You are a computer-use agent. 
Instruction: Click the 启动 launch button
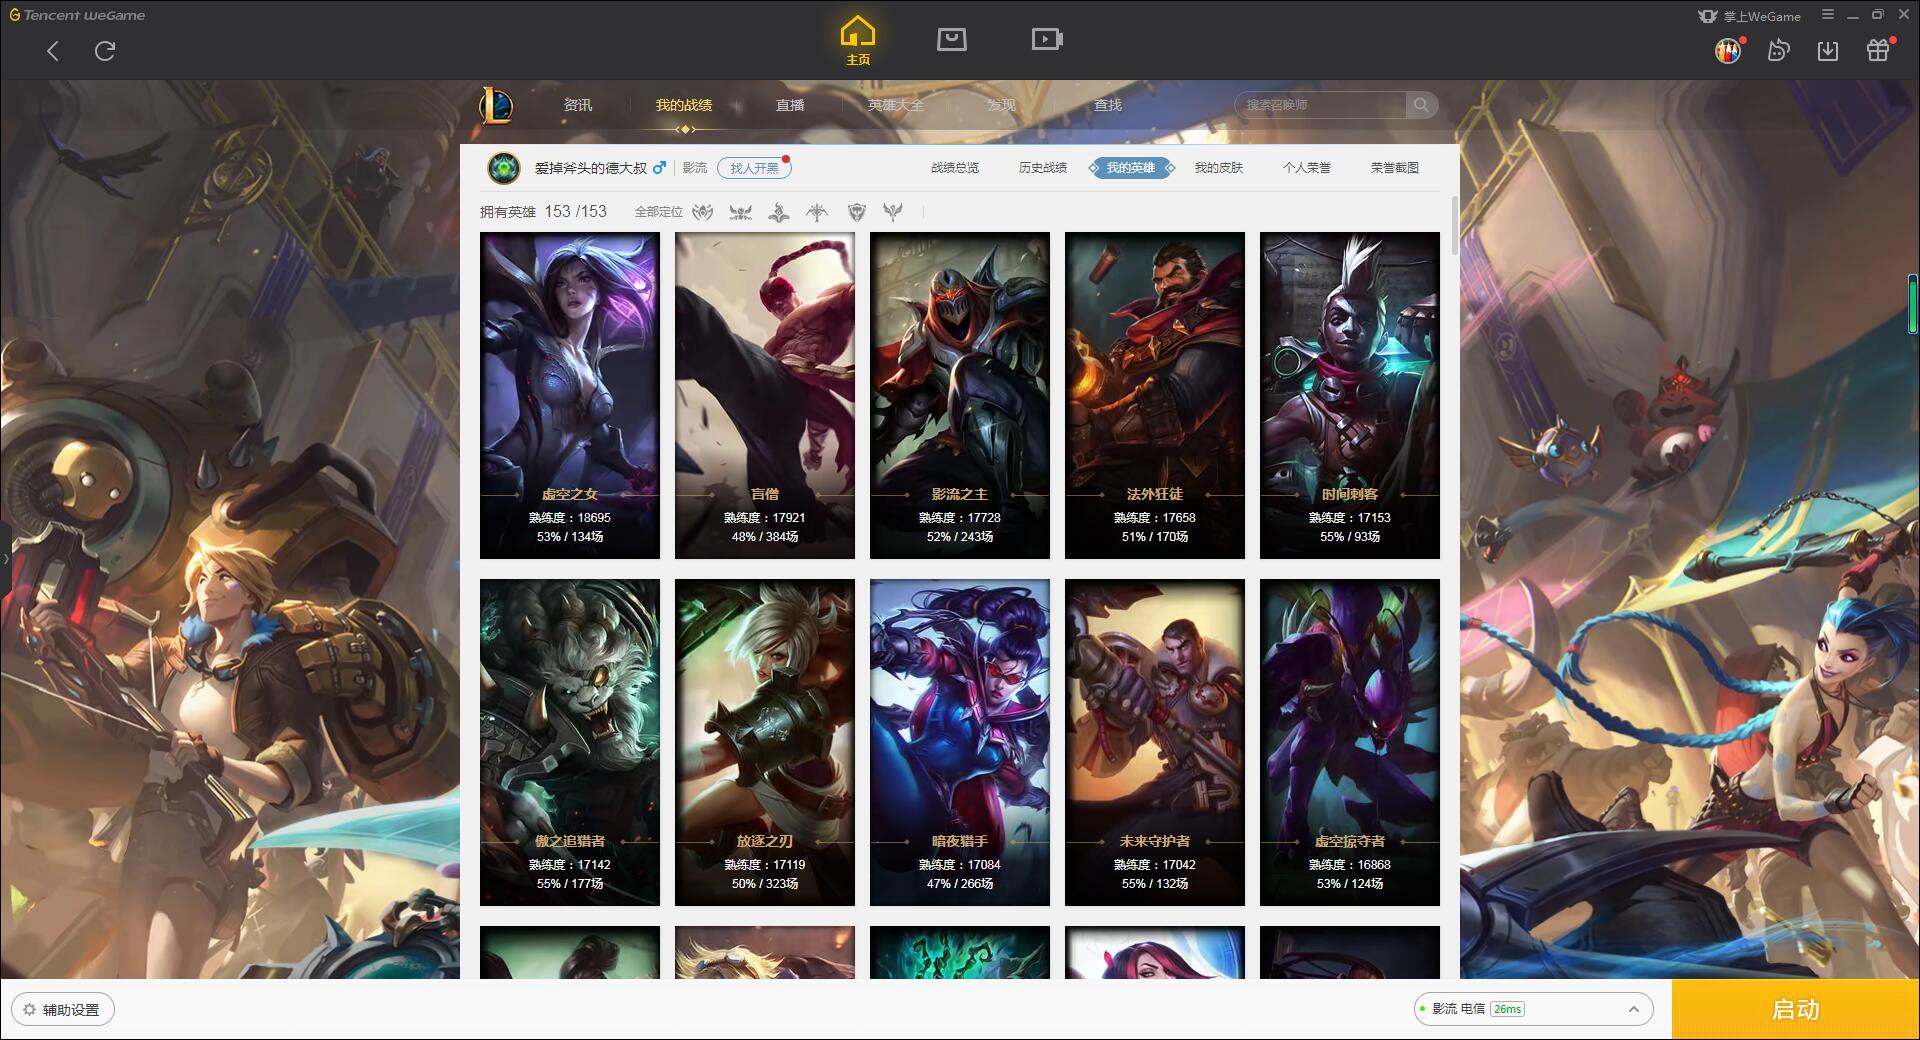pos(1795,1009)
